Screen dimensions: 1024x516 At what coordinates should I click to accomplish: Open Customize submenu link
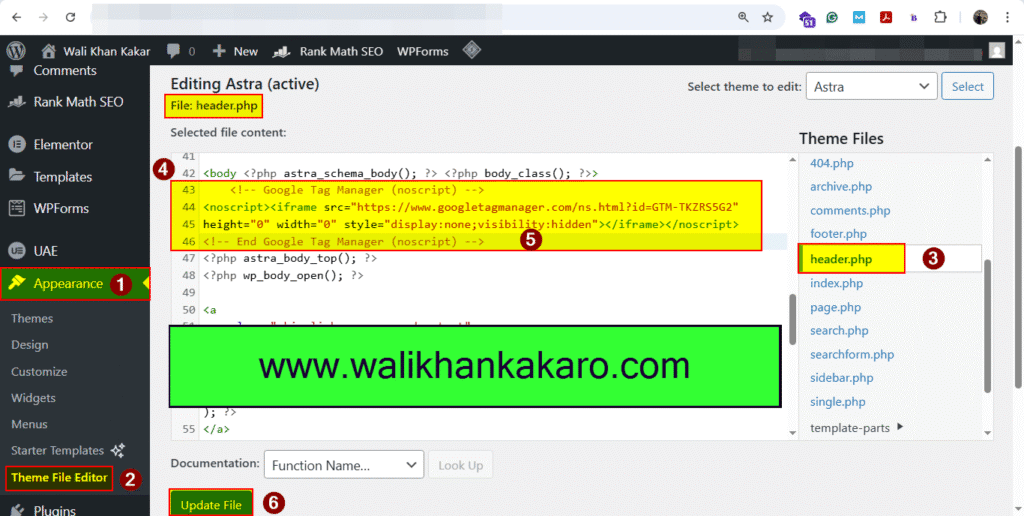click(39, 371)
